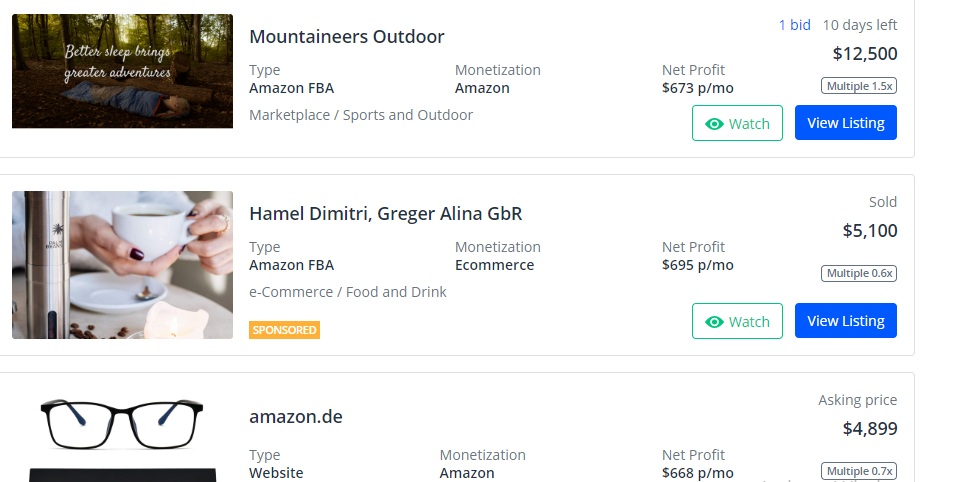This screenshot has height=482, width=957.
Task: Click the Multiple 0.7x badge
Action: coord(858,471)
